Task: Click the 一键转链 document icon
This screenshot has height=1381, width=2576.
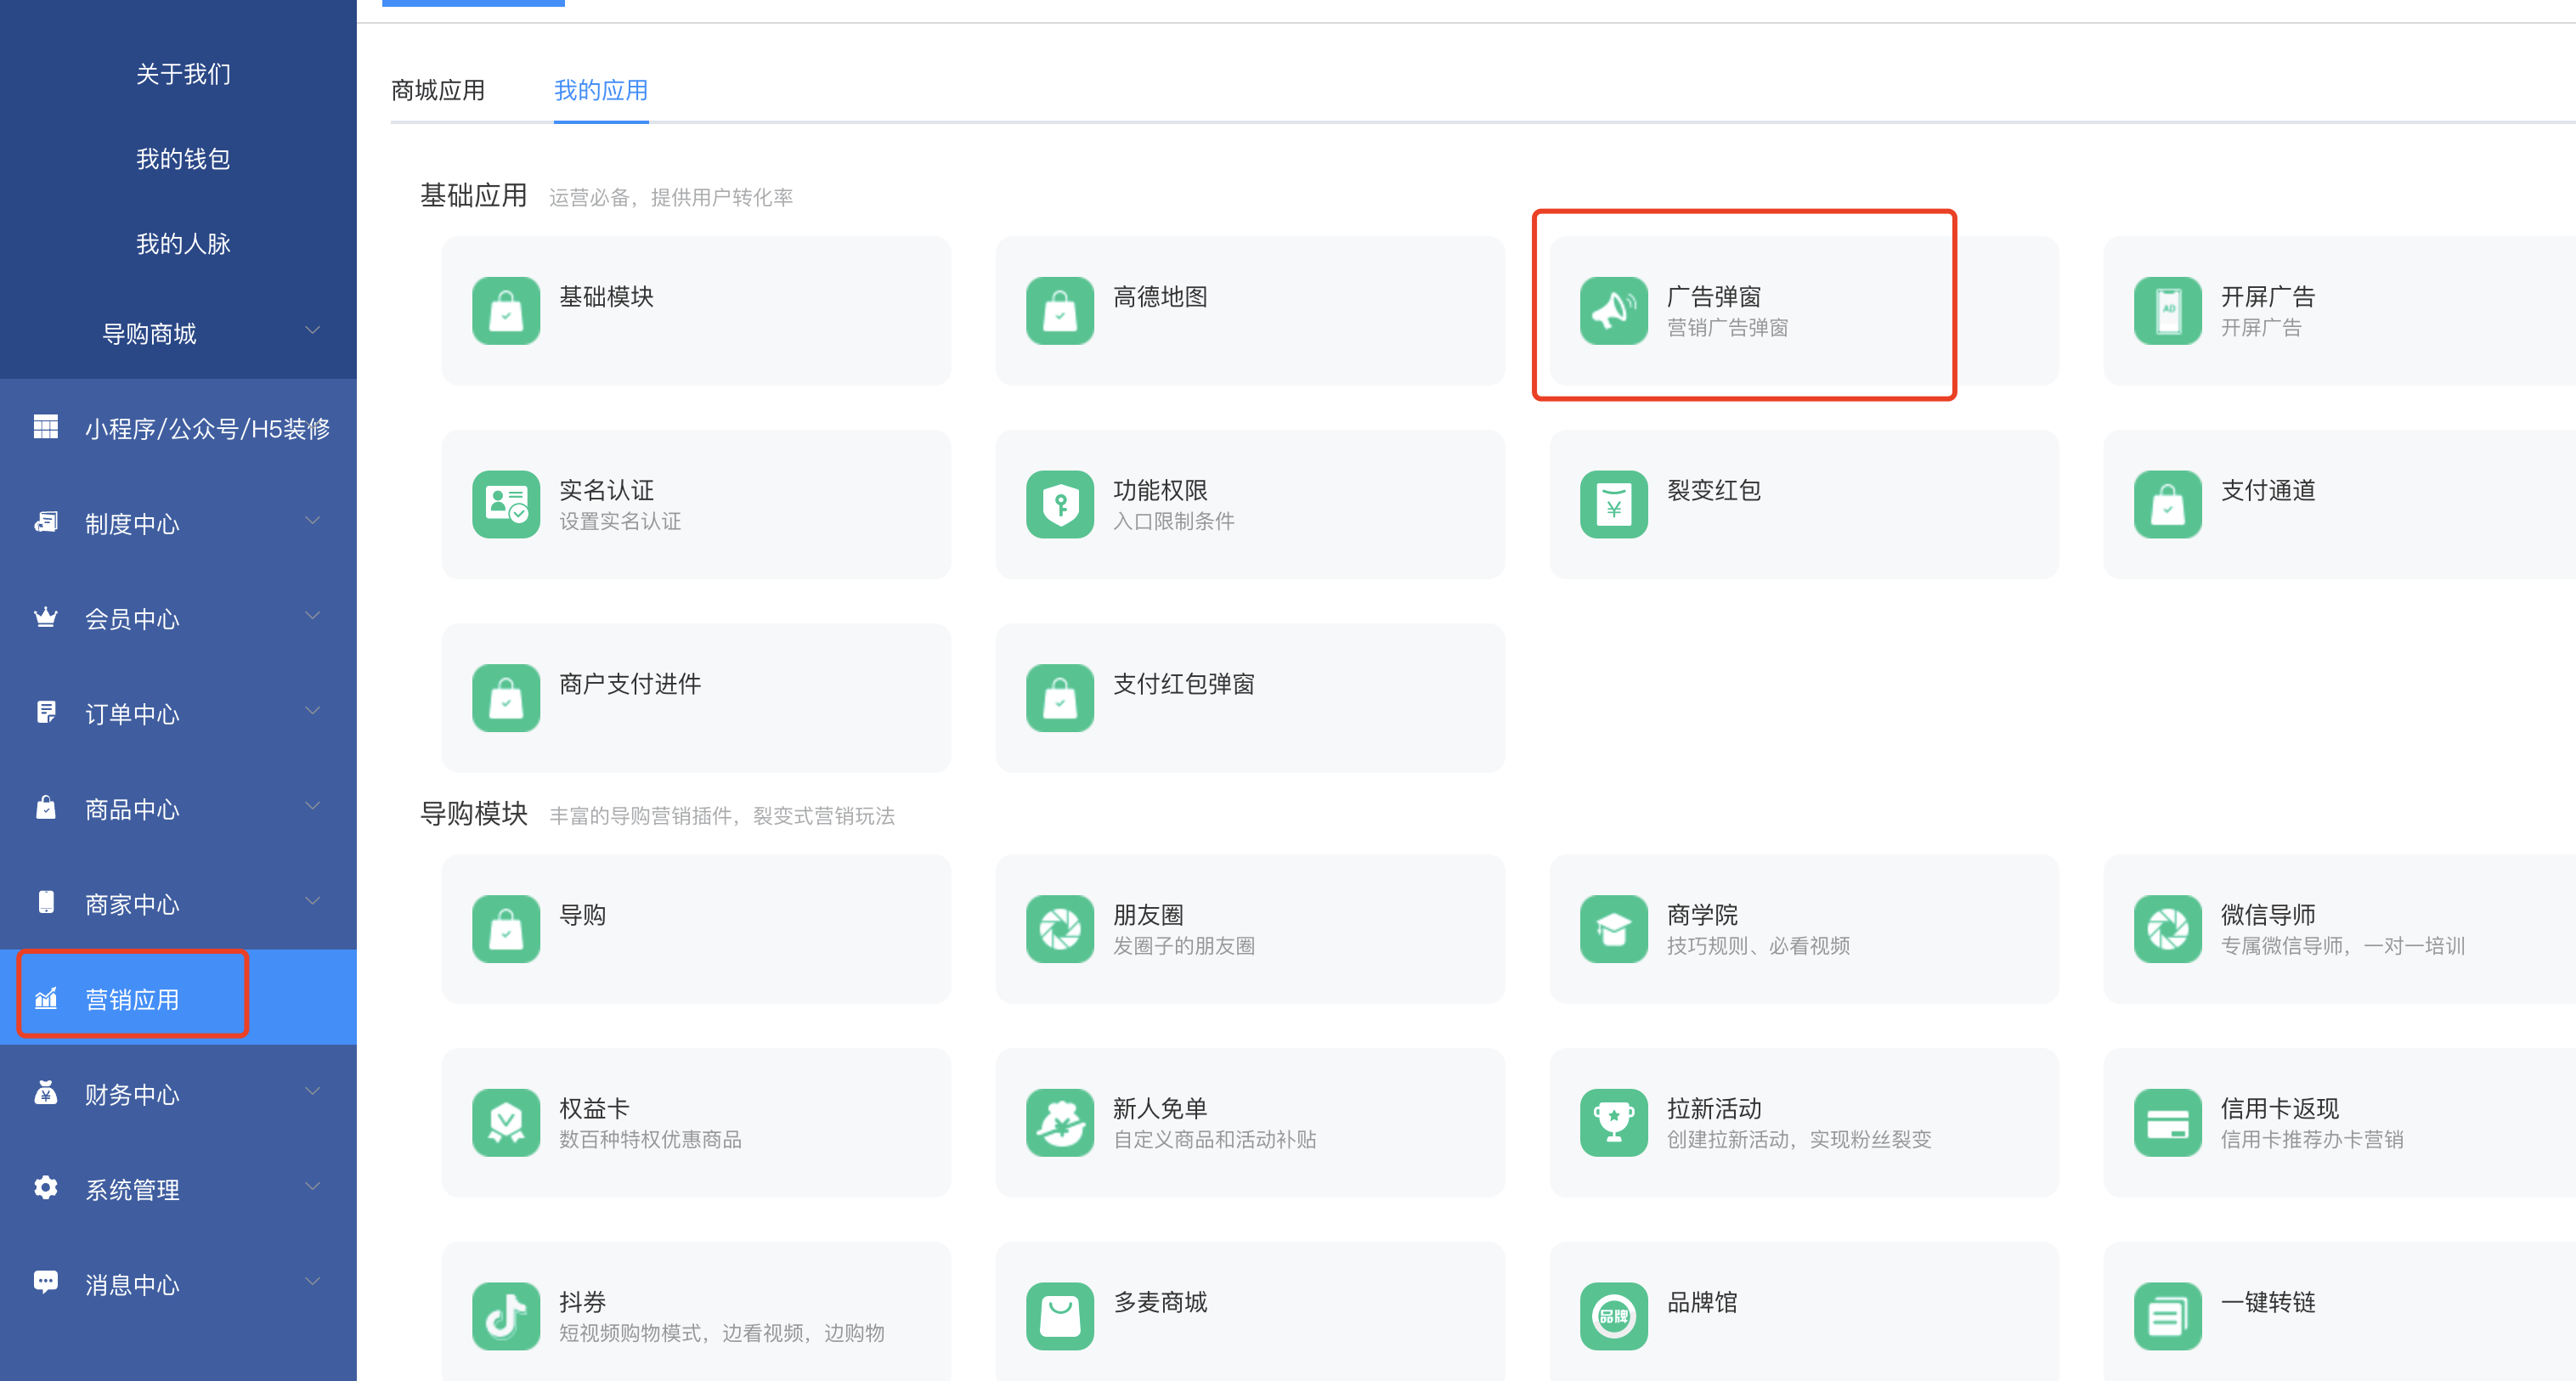Action: pyautogui.click(x=2168, y=1317)
